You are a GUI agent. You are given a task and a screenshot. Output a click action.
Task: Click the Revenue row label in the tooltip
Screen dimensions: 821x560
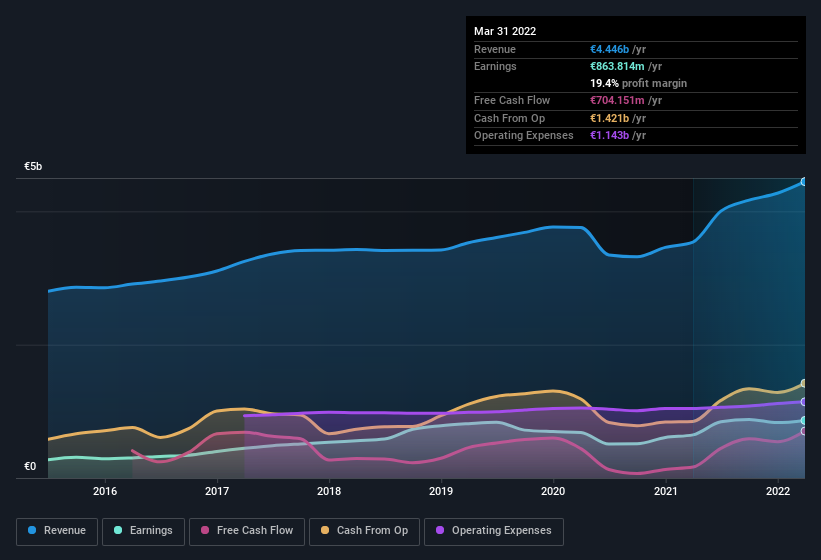point(495,49)
